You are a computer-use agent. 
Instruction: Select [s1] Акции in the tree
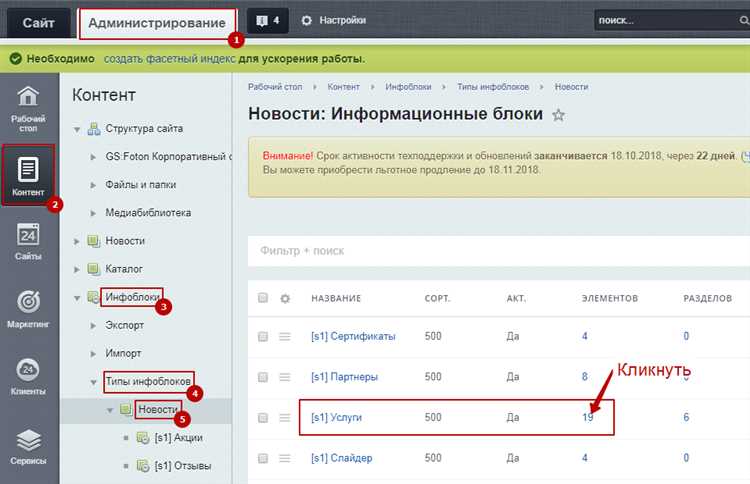tap(178, 438)
